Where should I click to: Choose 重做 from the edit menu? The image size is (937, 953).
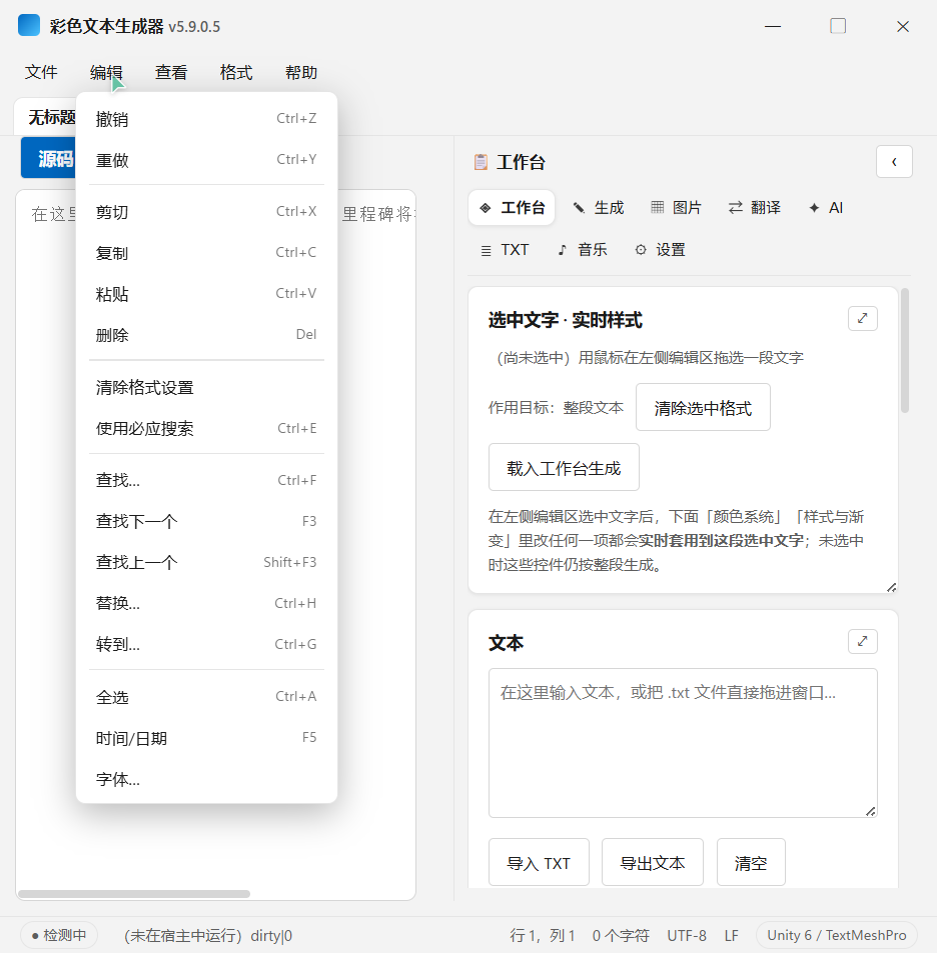(x=207, y=160)
